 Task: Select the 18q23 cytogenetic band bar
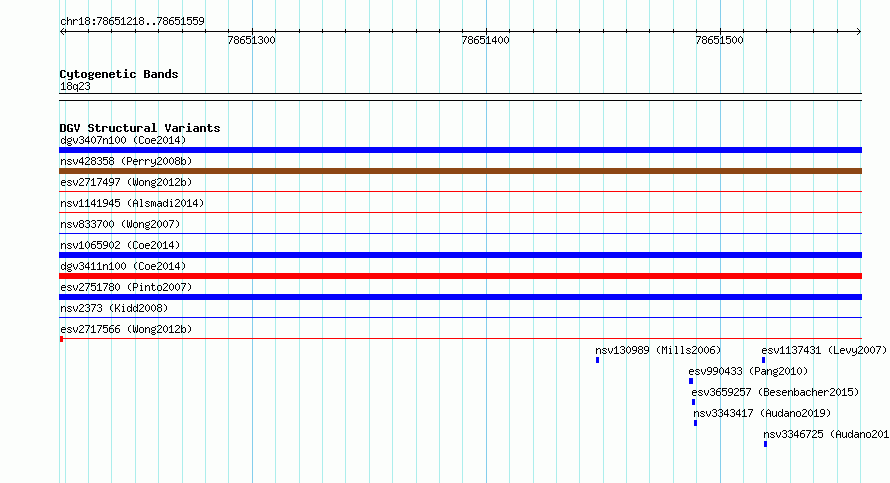click(x=460, y=97)
